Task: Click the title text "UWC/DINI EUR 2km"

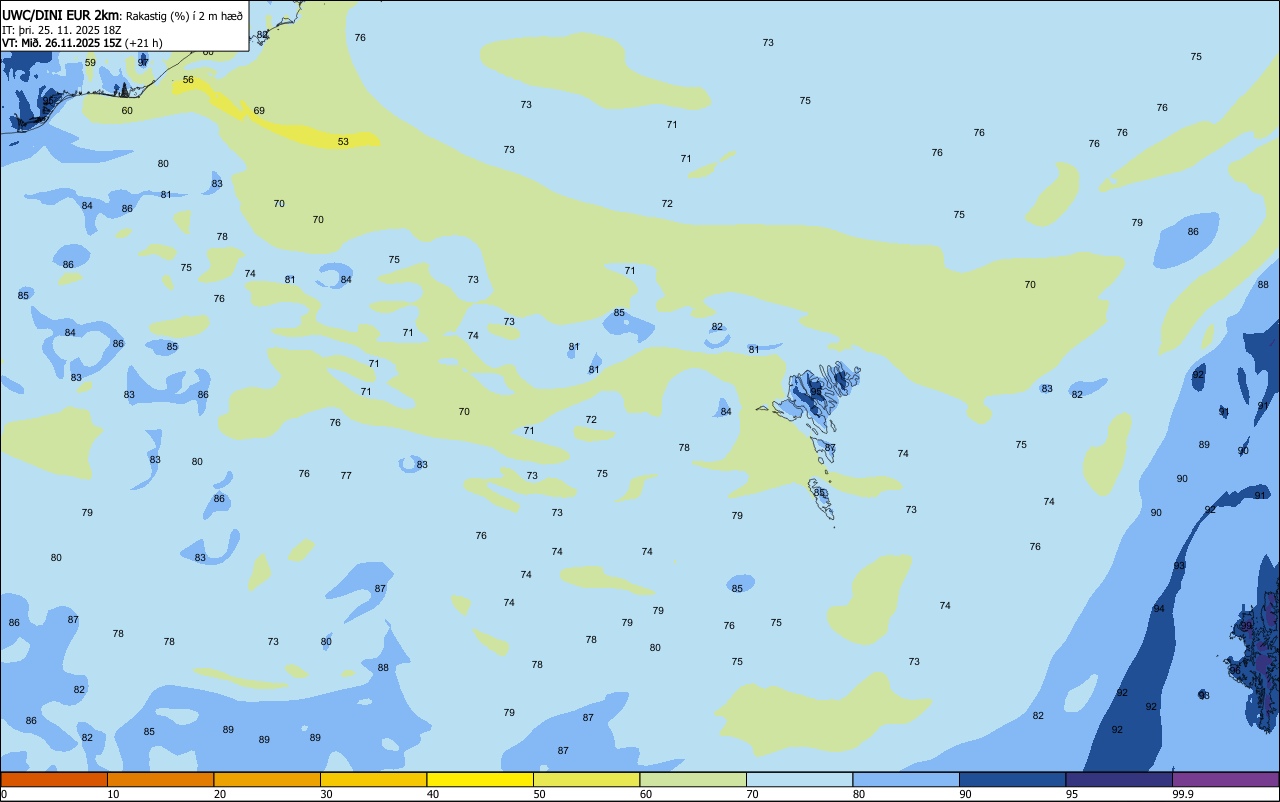Action: coord(59,15)
